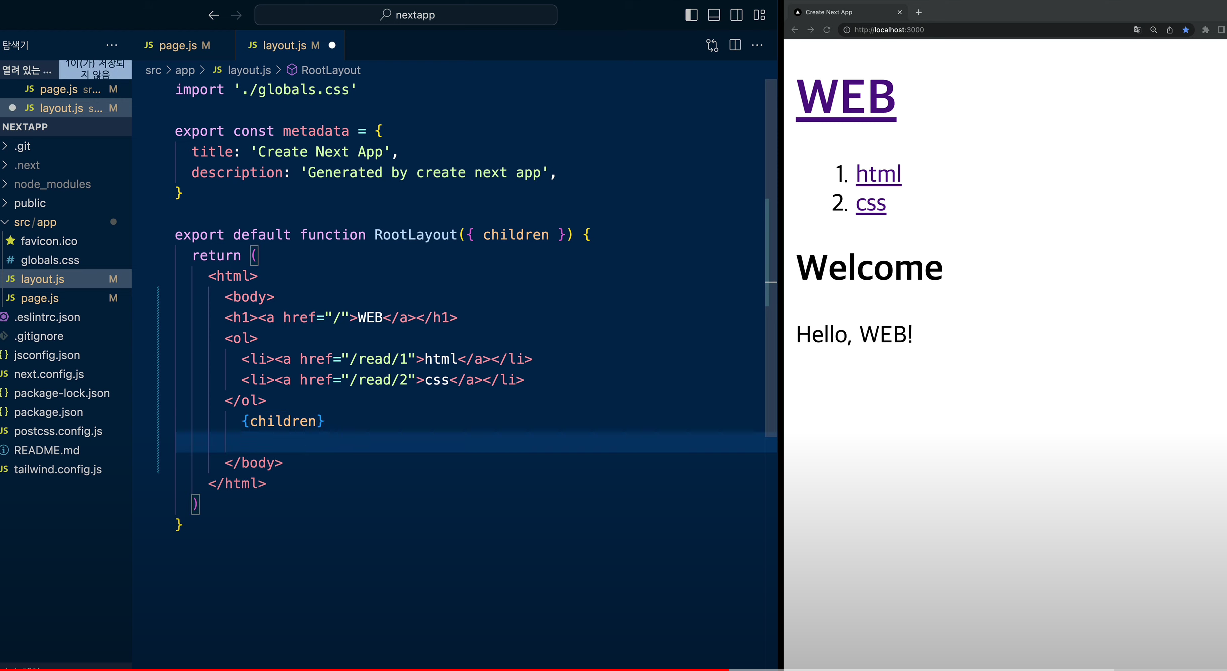Go back with the VS Code navigation arrow
The height and width of the screenshot is (671, 1227).
click(213, 15)
